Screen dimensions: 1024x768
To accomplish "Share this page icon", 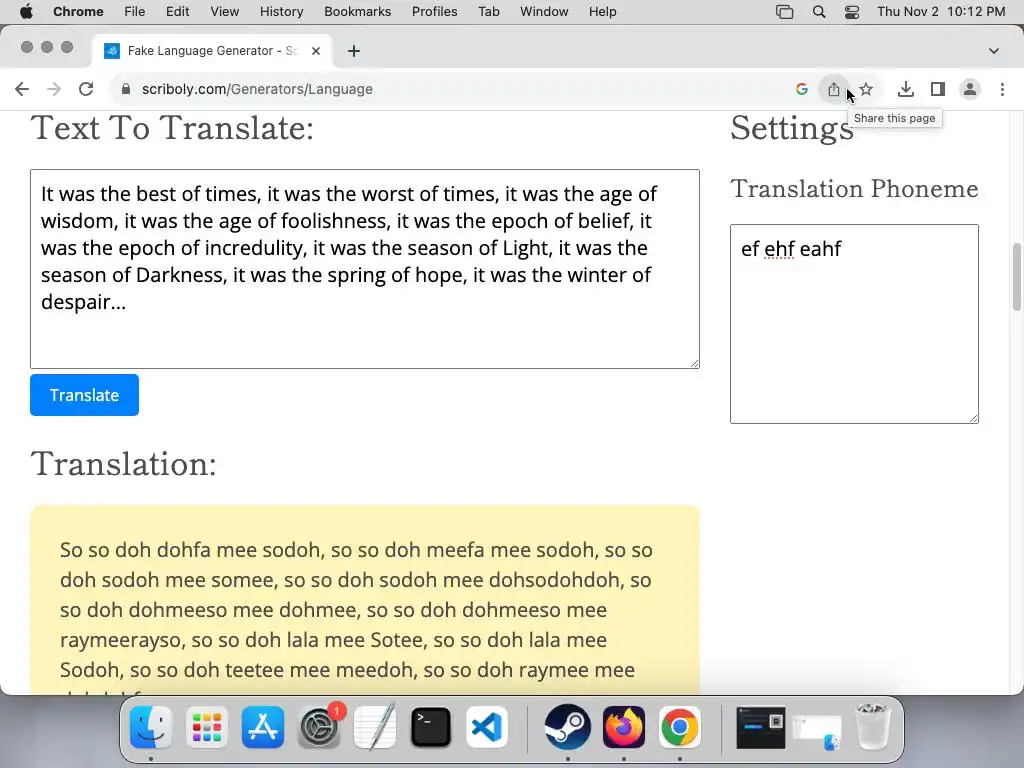I will click(x=834, y=89).
